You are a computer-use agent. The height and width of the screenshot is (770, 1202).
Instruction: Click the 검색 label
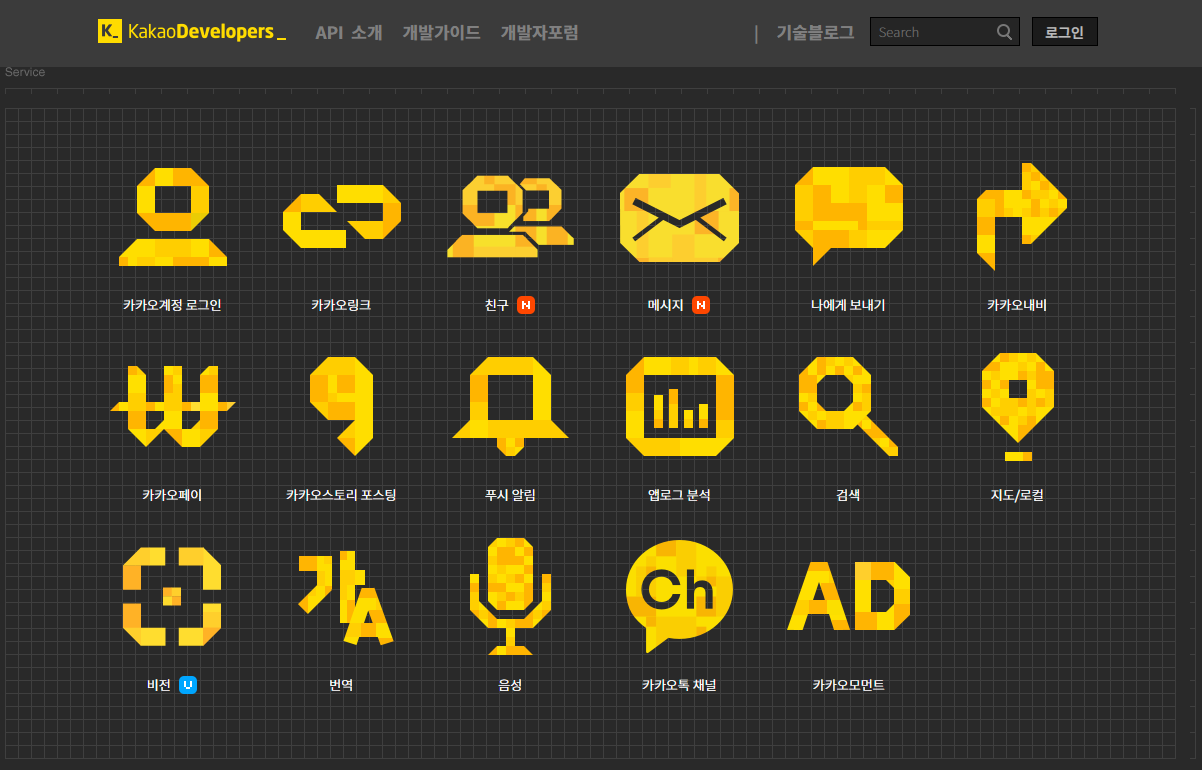pos(848,495)
